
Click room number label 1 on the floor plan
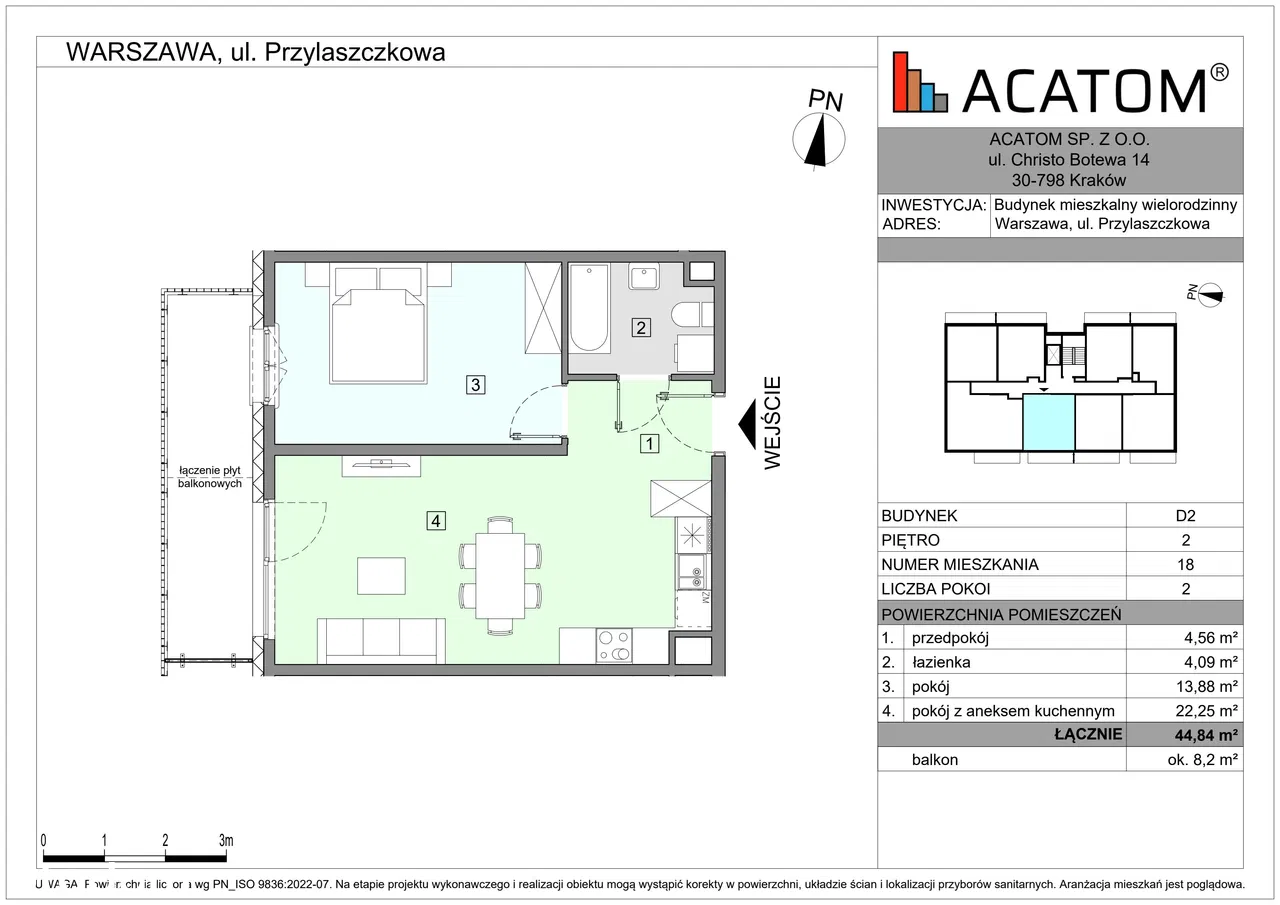point(650,445)
